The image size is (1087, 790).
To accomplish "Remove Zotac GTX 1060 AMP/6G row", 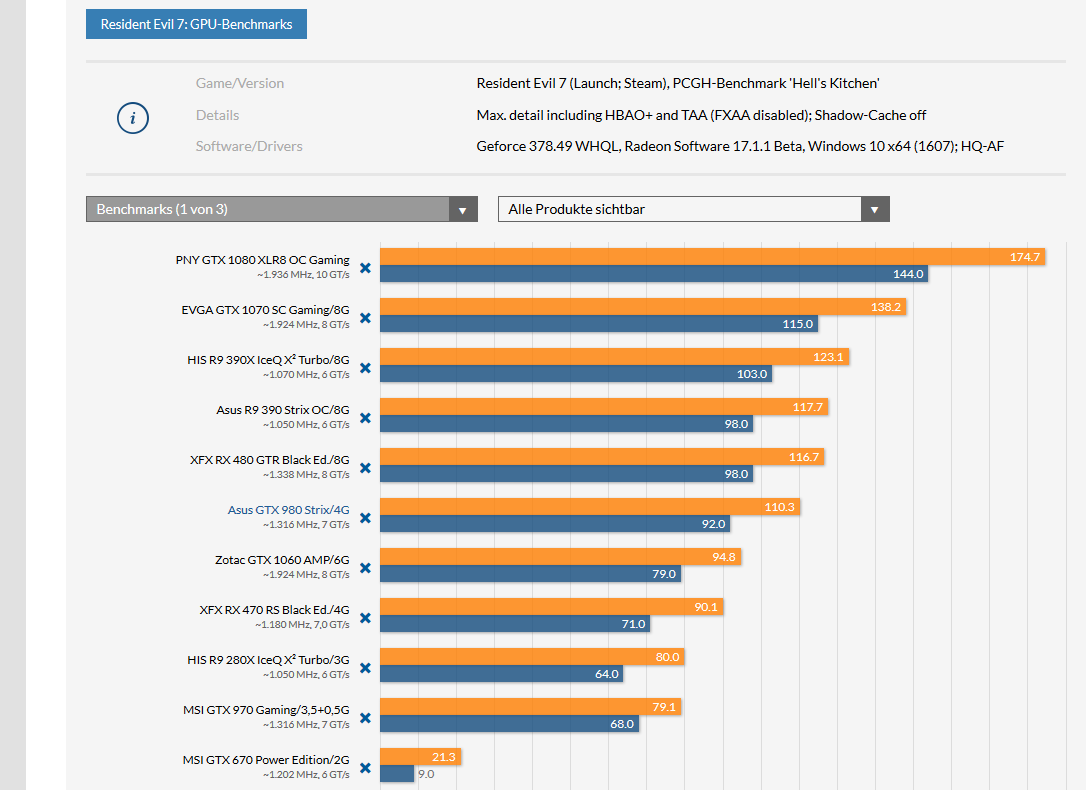I will coord(365,568).
